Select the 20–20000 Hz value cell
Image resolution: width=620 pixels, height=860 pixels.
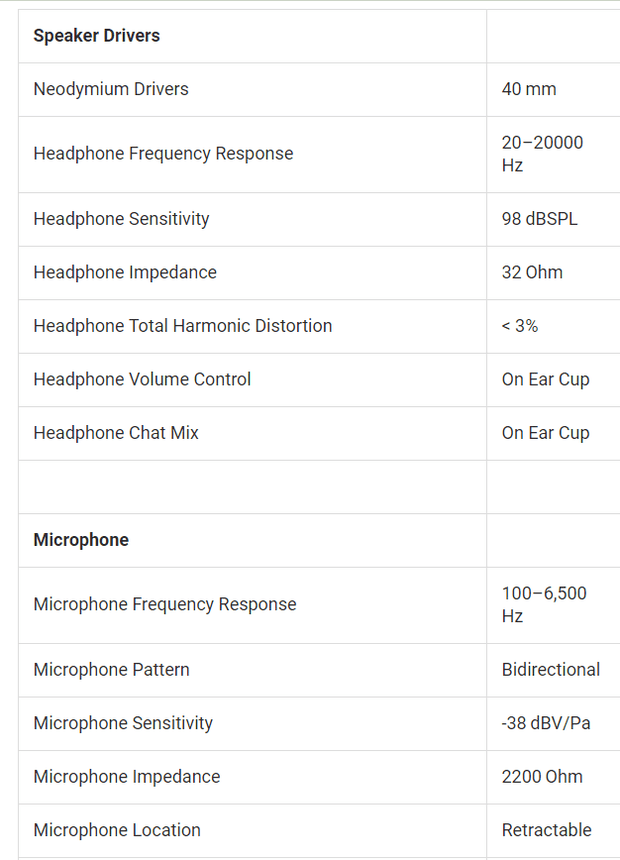pyautogui.click(x=542, y=154)
